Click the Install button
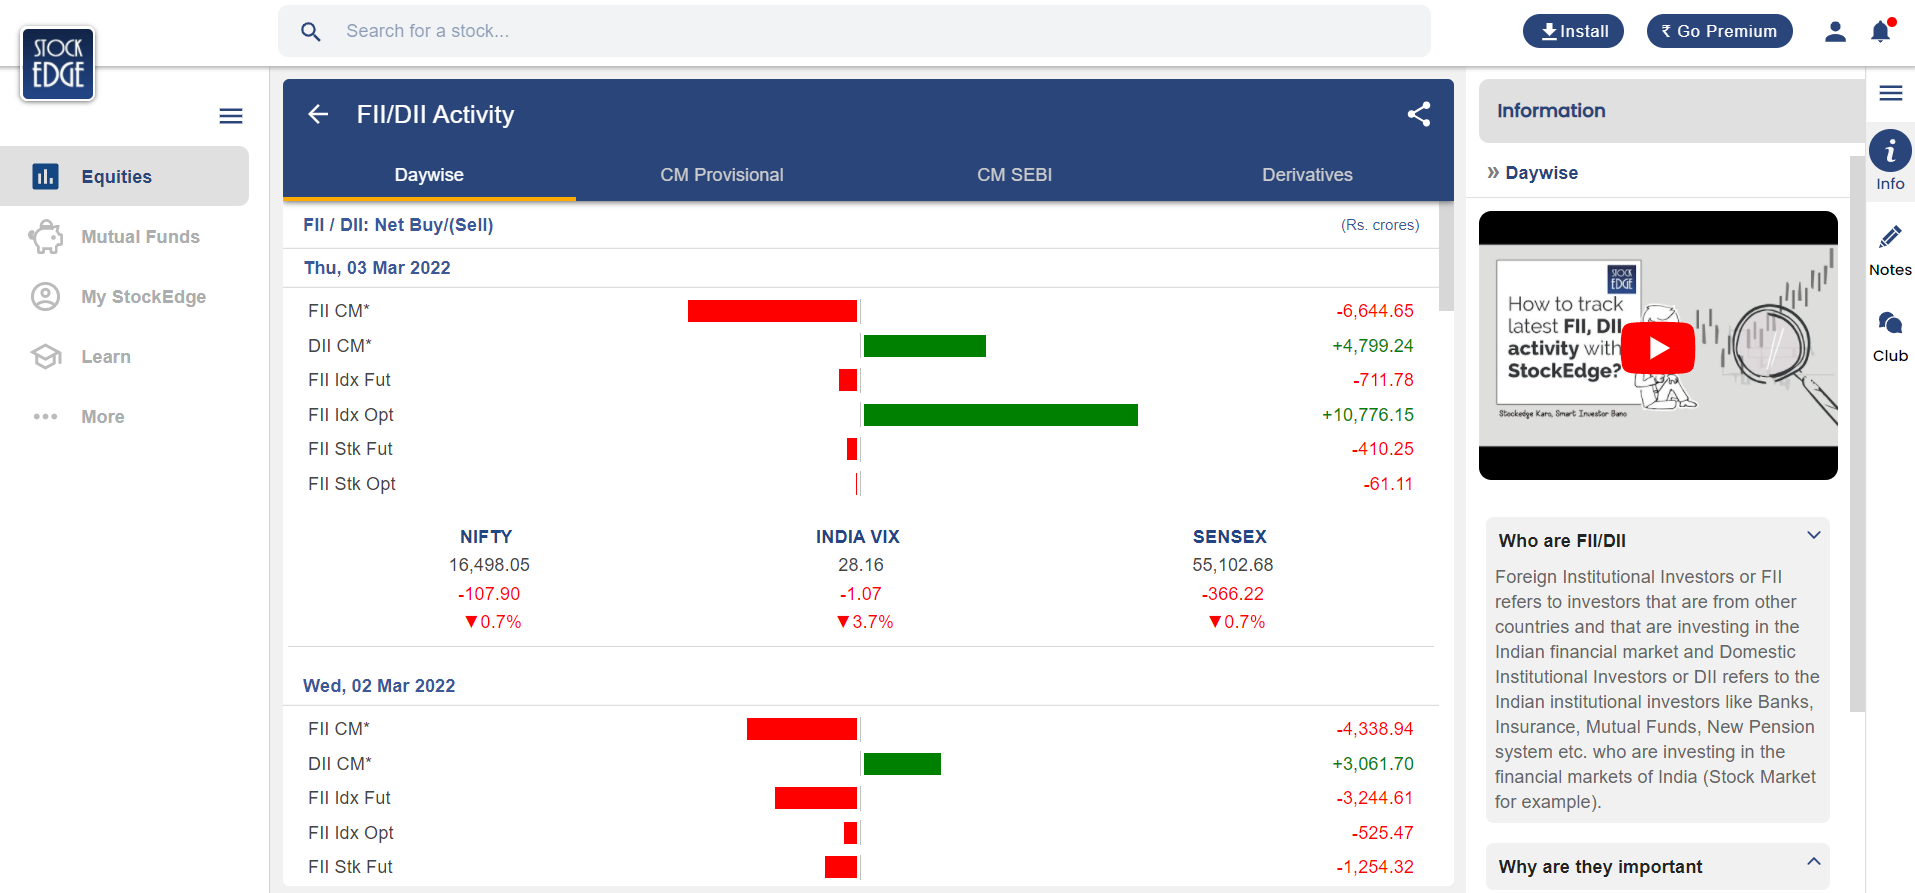Image resolution: width=1915 pixels, height=893 pixels. tap(1573, 31)
